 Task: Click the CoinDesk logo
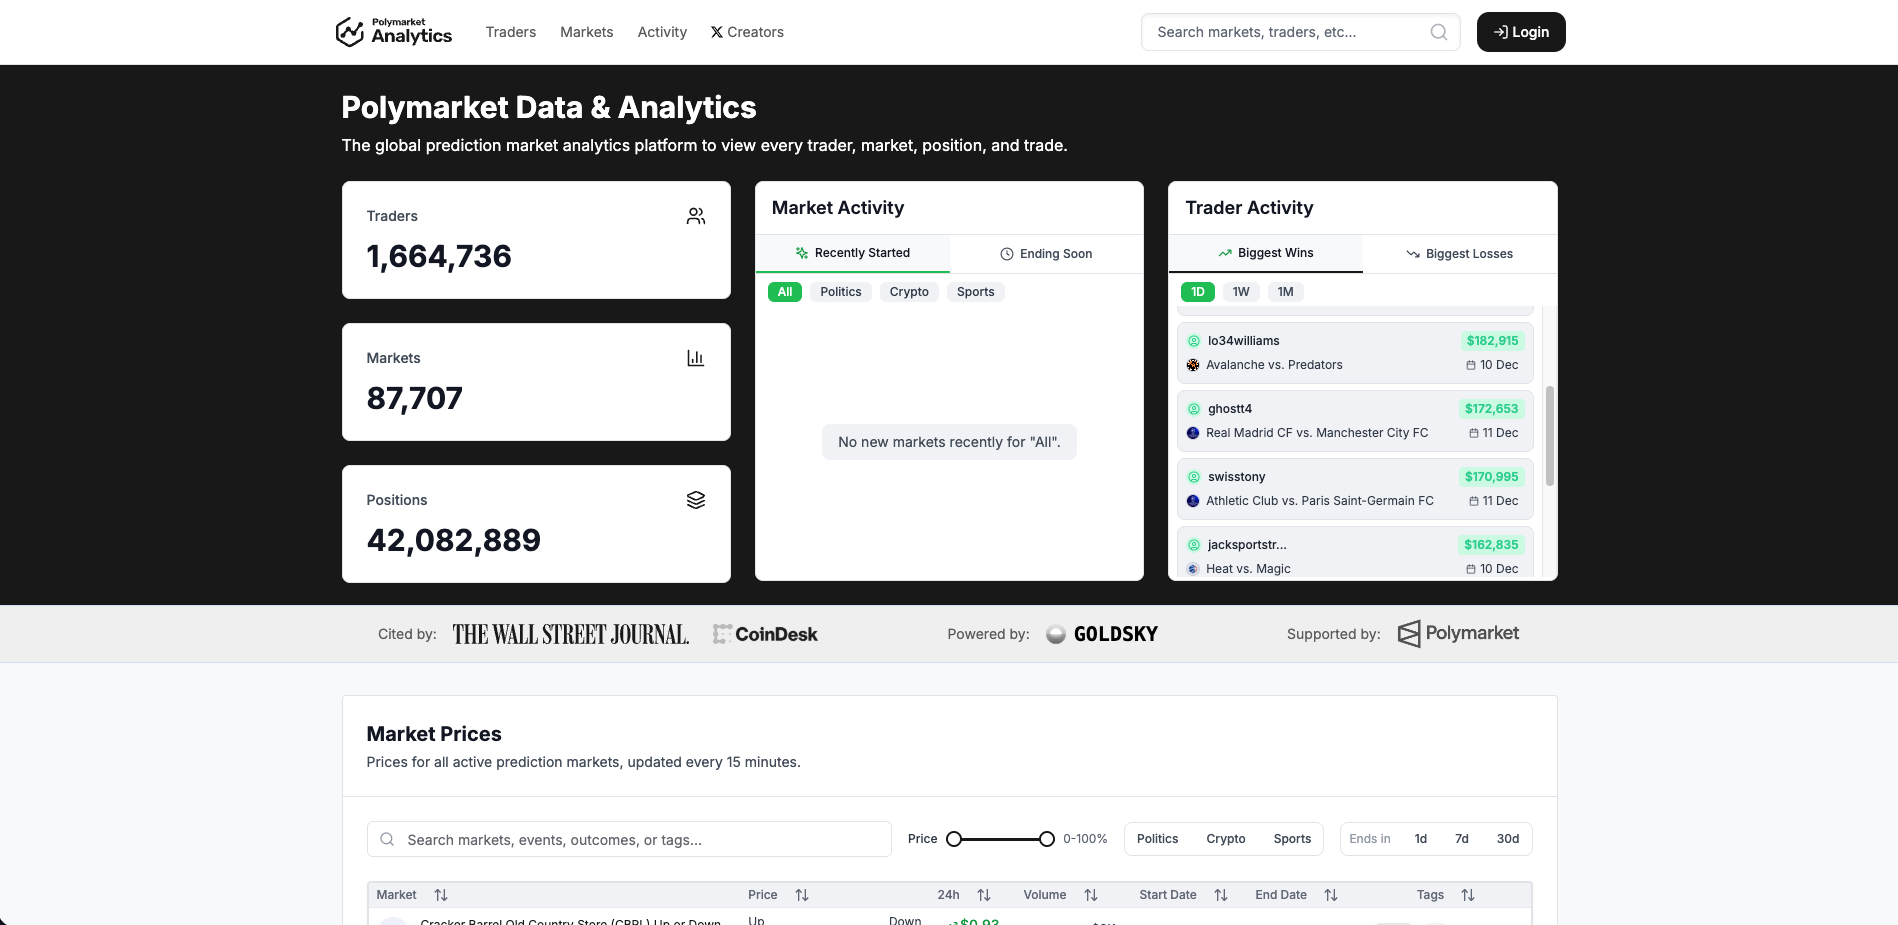pyautogui.click(x=765, y=634)
